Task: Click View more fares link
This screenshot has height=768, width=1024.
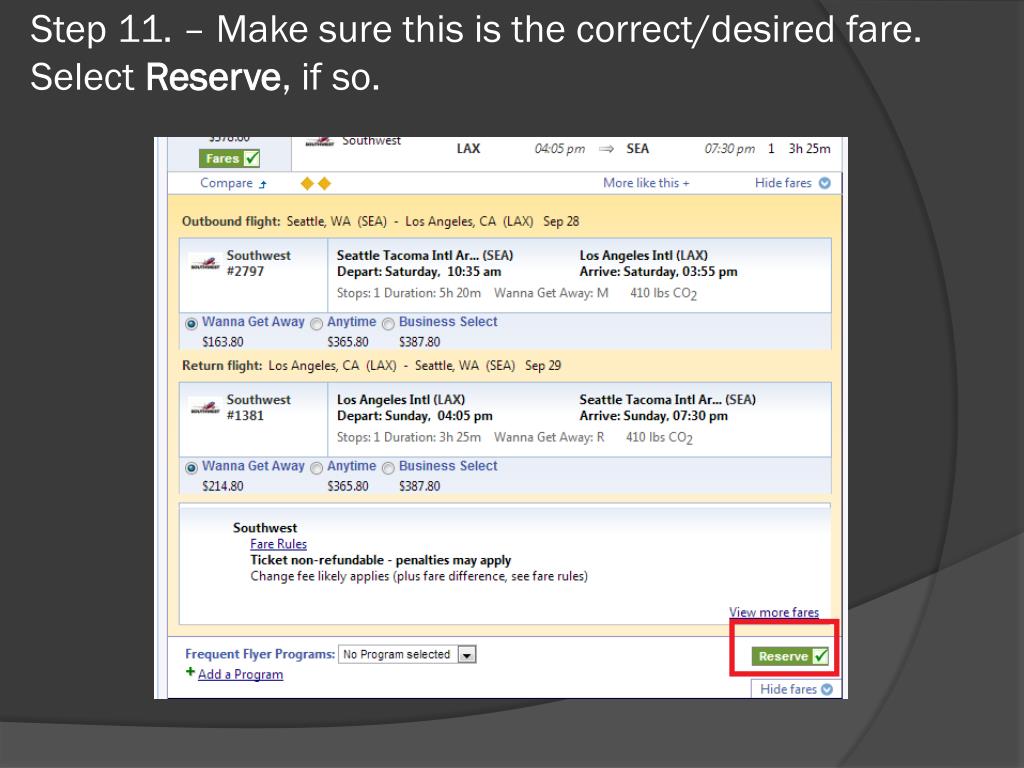Action: (774, 612)
